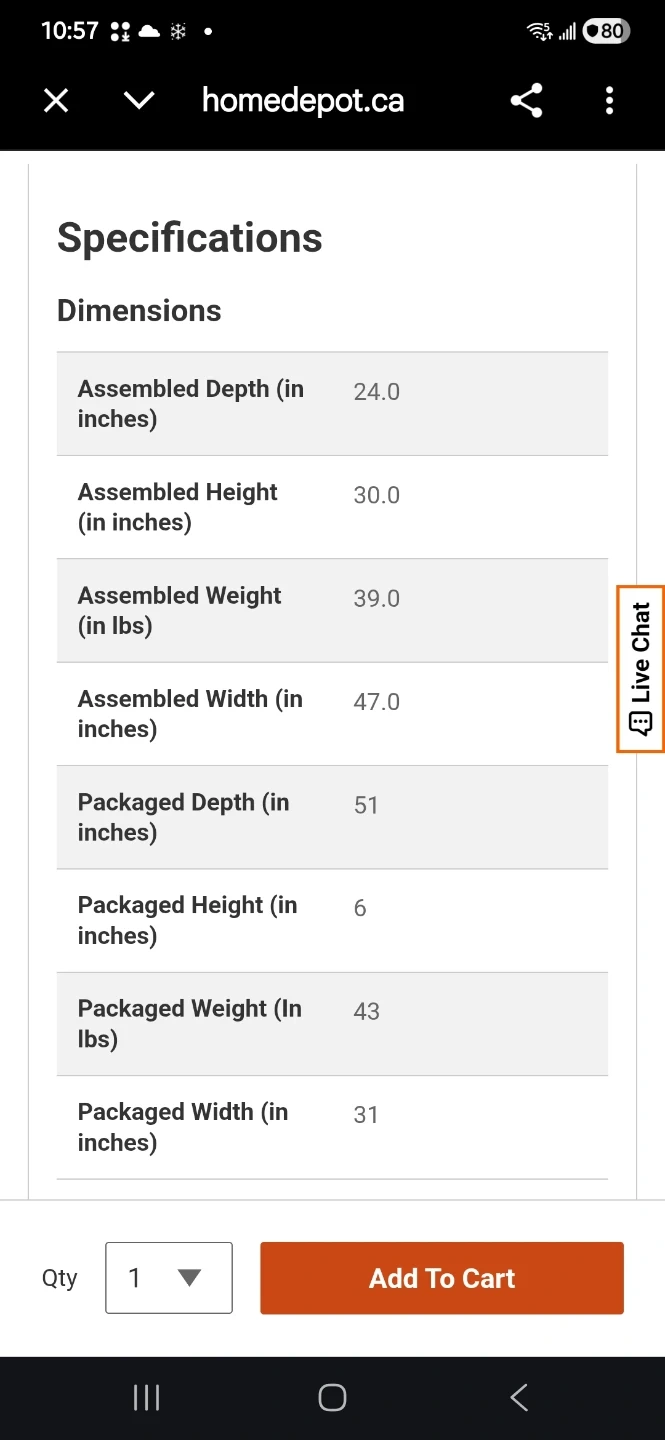Open the three-dot overflow menu
This screenshot has width=665, height=1440.
[609, 100]
